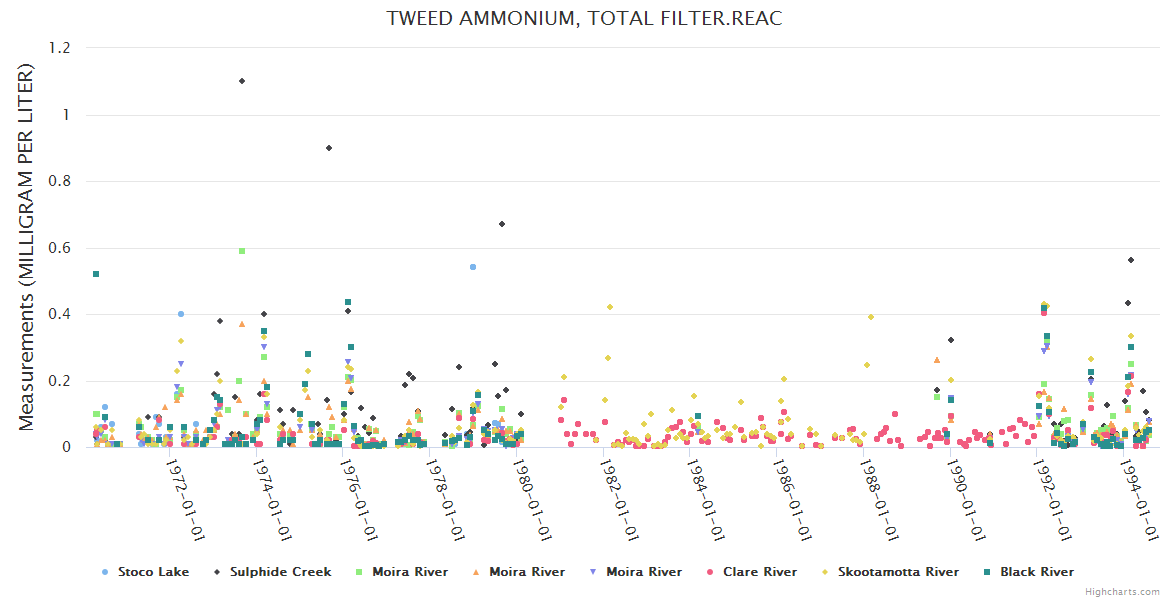Click the blue Stoco Lake point near 0.54

pos(473,267)
